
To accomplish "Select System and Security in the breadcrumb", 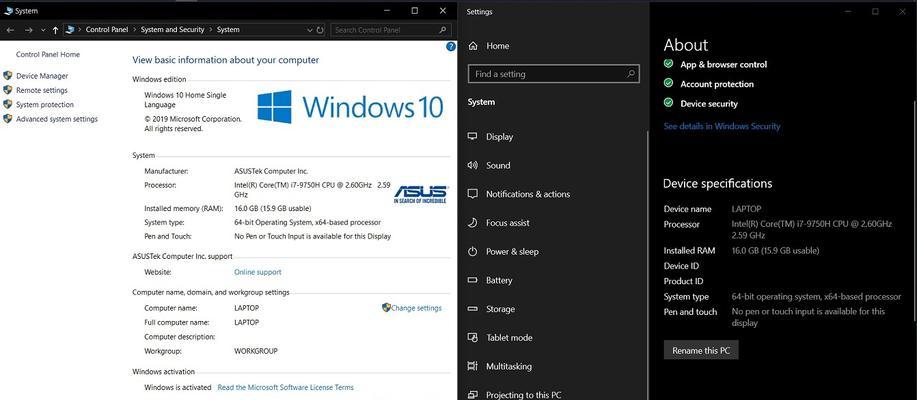I will [173, 30].
